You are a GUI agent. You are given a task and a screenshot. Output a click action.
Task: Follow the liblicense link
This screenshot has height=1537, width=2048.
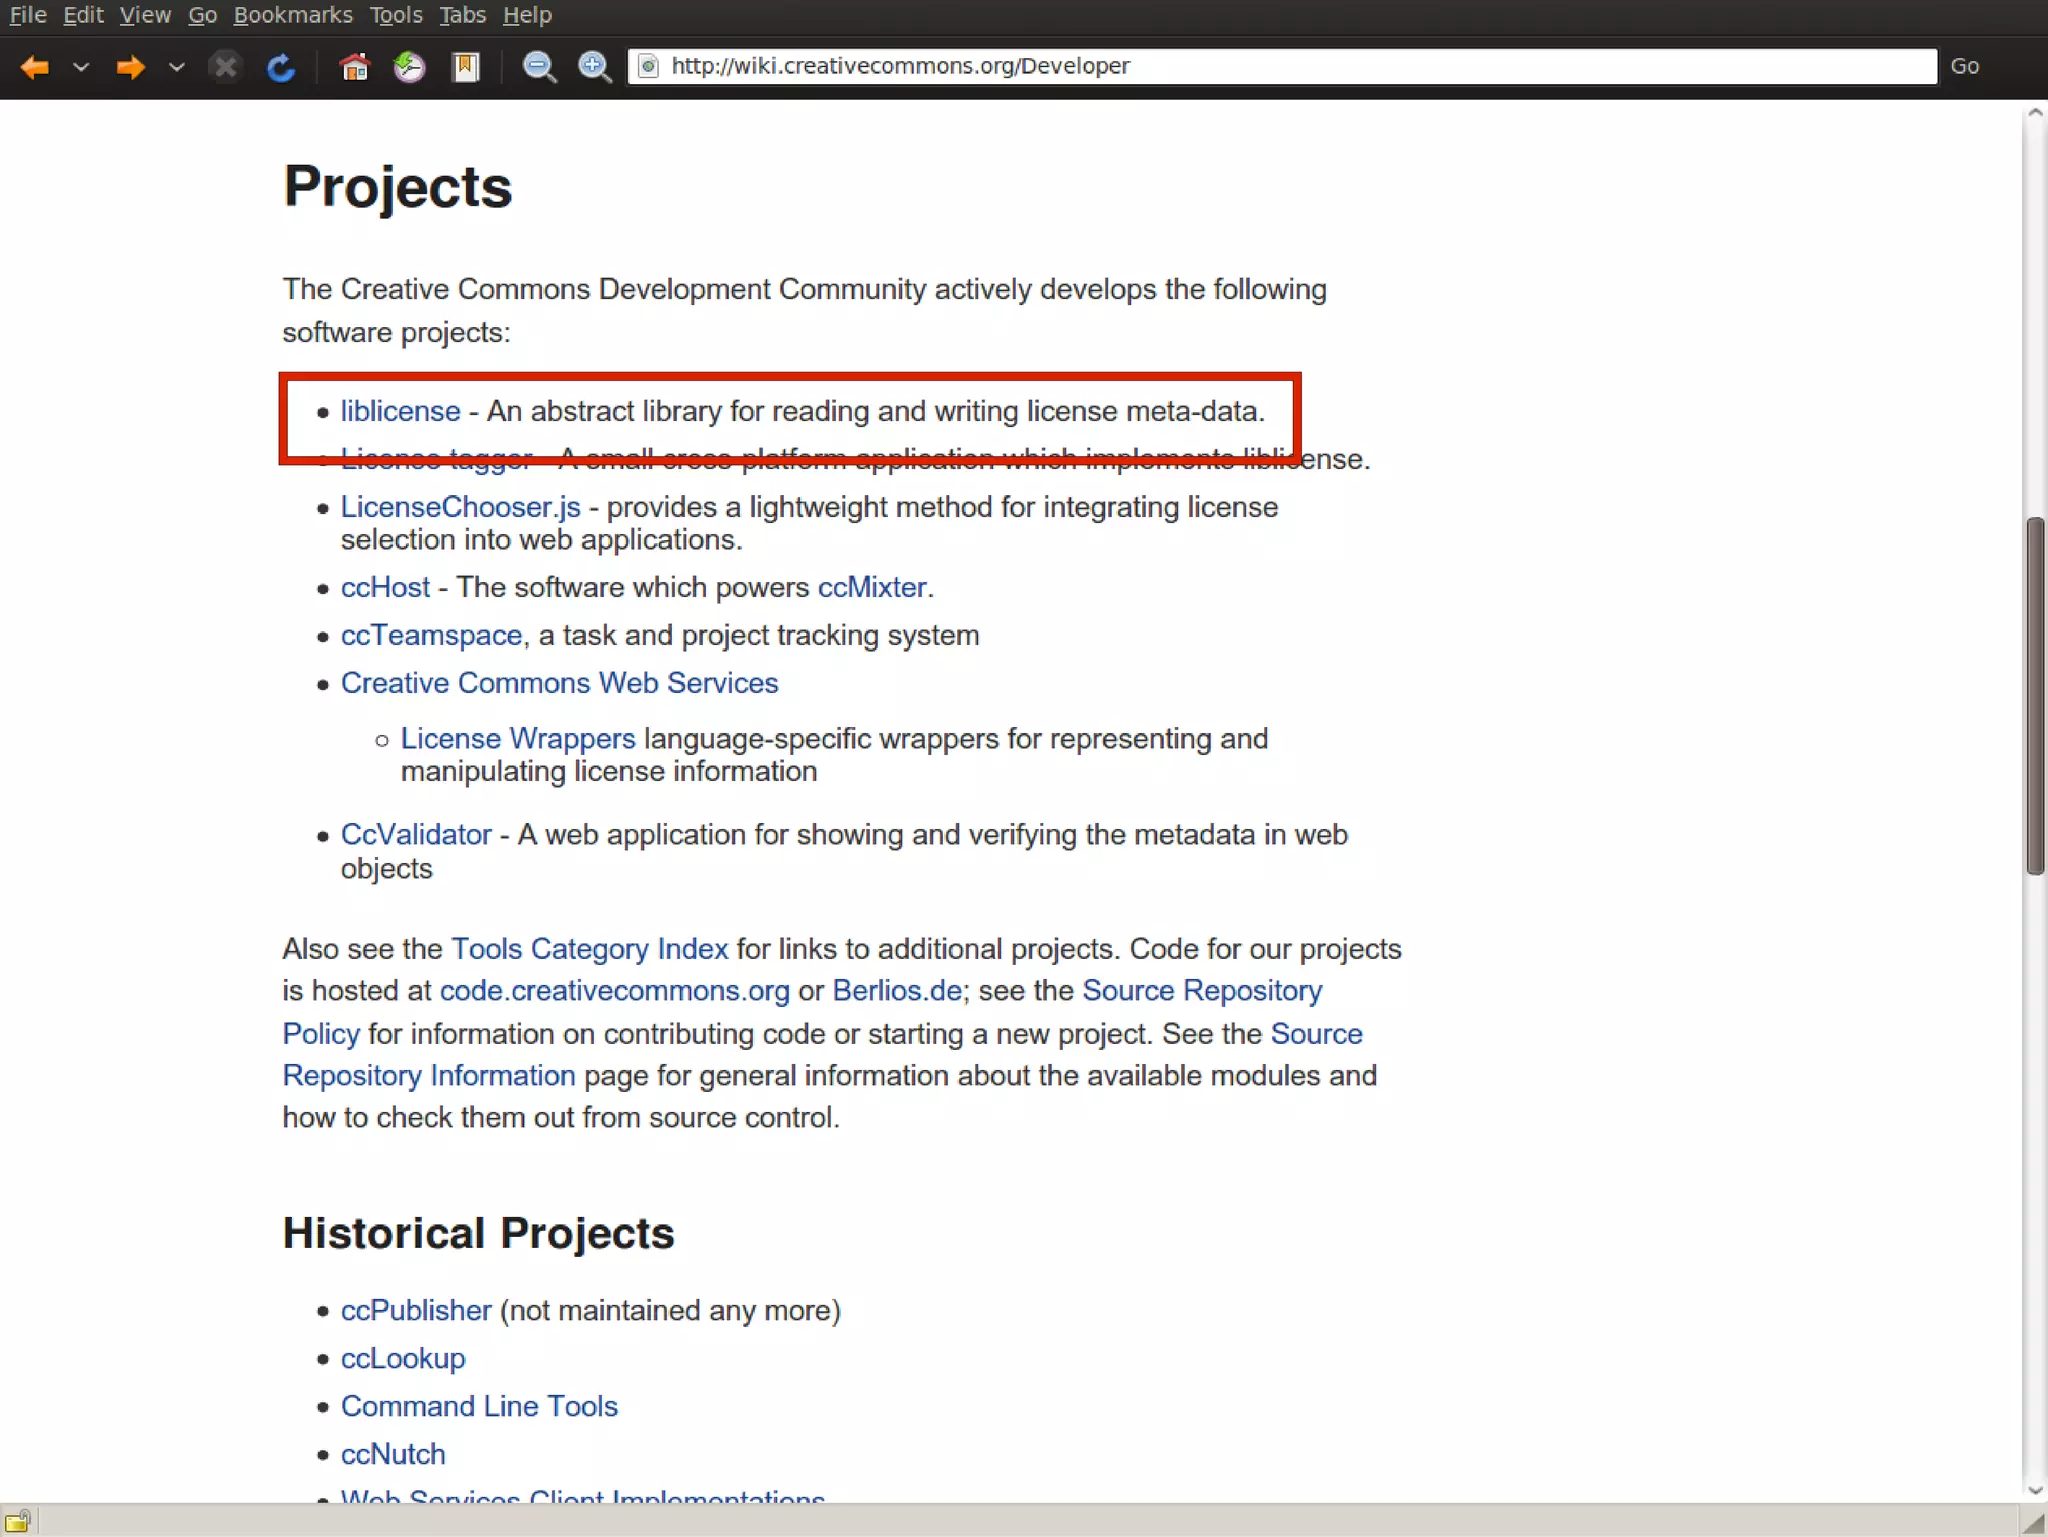pyautogui.click(x=400, y=411)
